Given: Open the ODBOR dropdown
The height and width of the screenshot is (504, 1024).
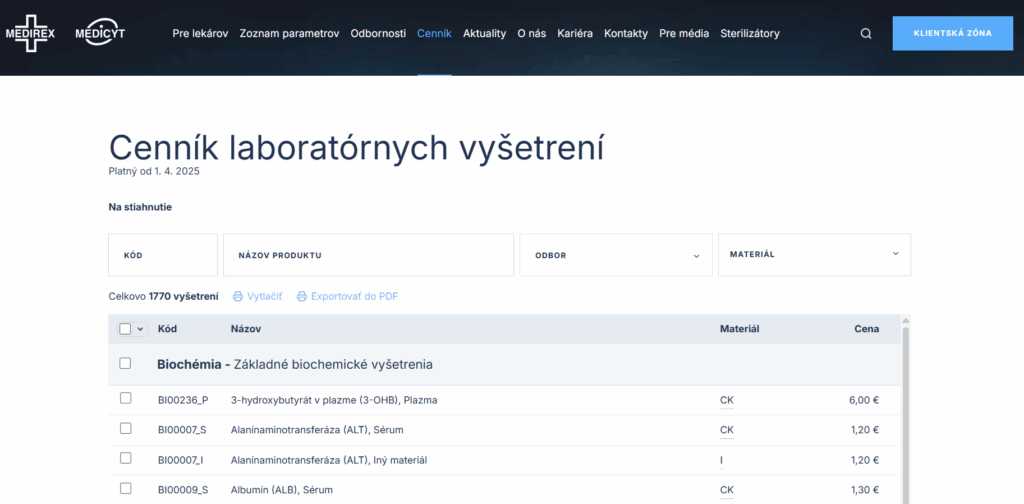Looking at the screenshot, I should click(616, 255).
